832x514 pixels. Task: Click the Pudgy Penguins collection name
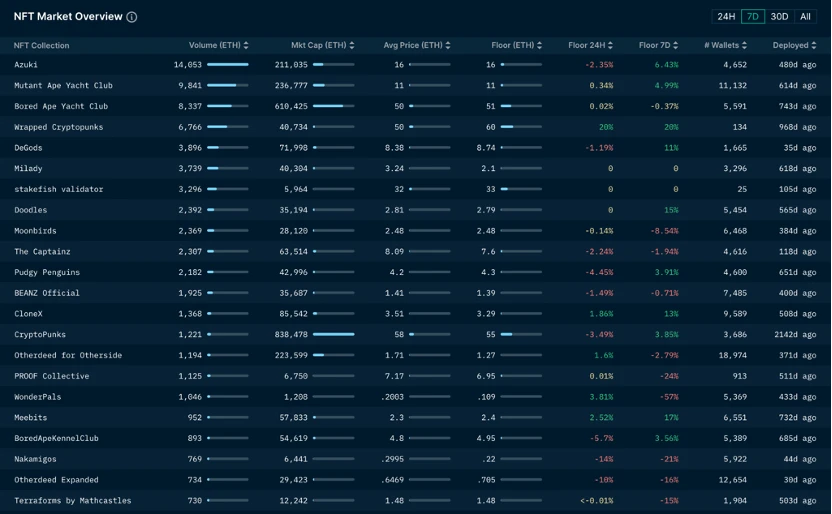47,272
